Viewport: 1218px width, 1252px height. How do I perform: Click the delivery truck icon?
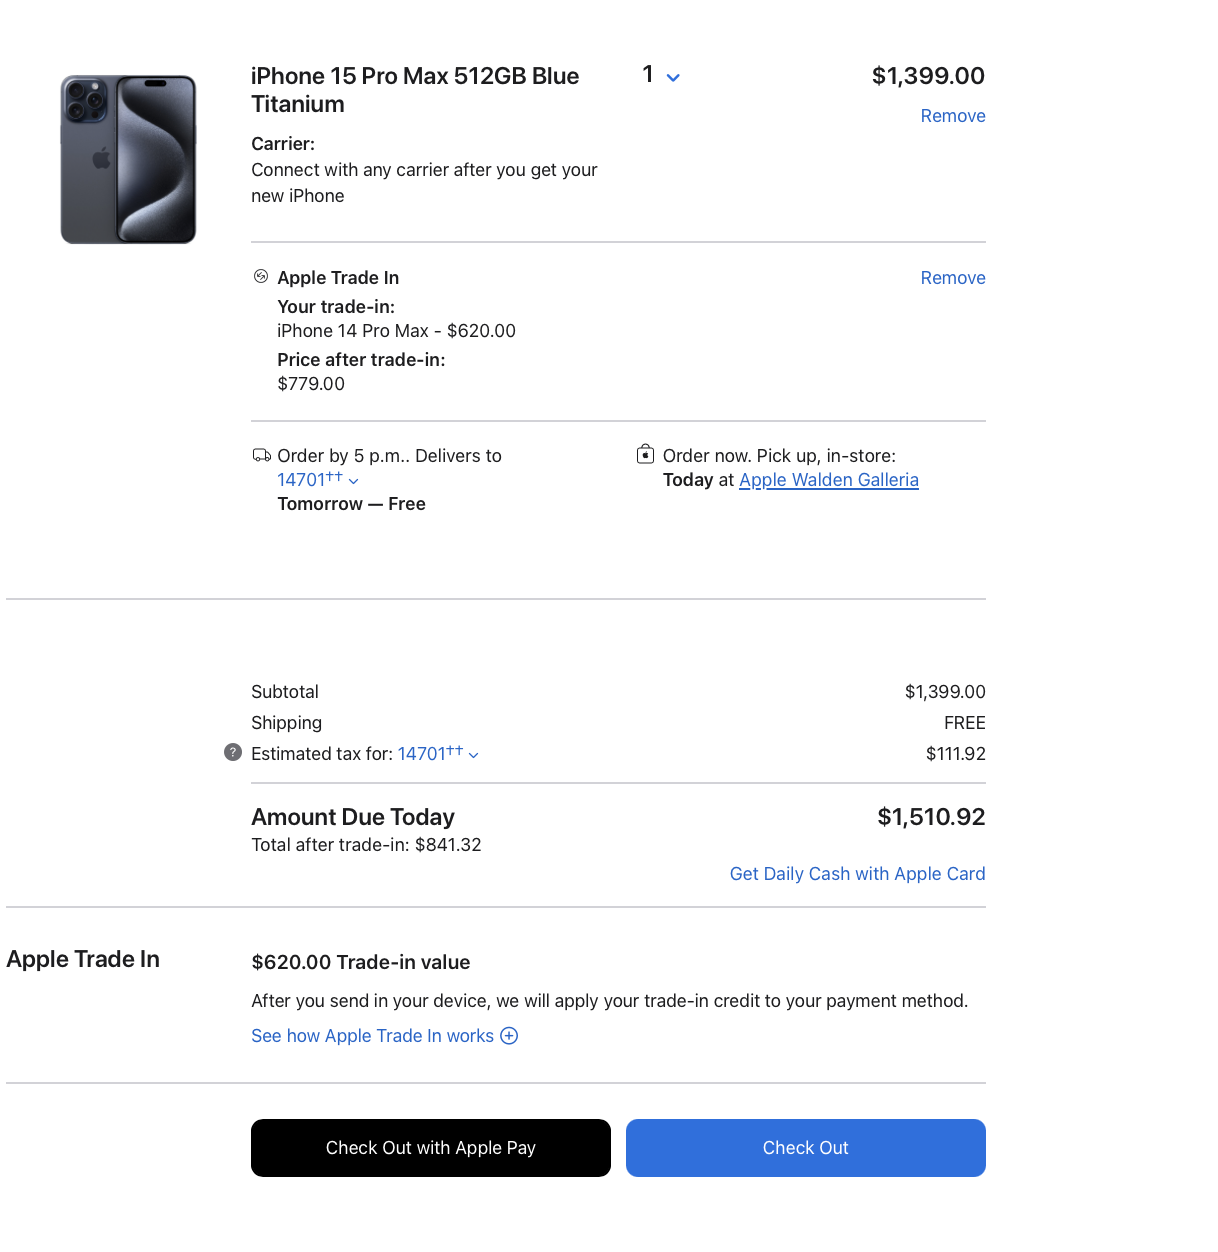(x=261, y=456)
